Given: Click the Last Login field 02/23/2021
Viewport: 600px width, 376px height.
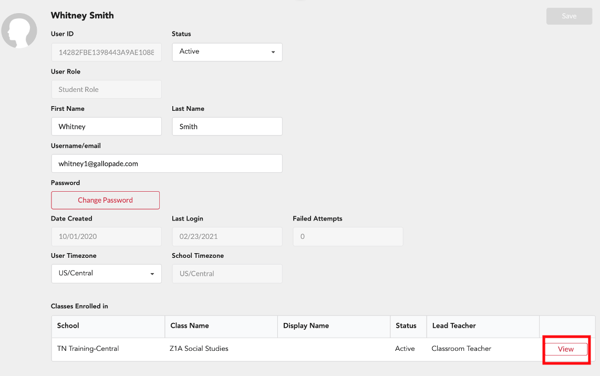Looking at the screenshot, I should point(227,237).
